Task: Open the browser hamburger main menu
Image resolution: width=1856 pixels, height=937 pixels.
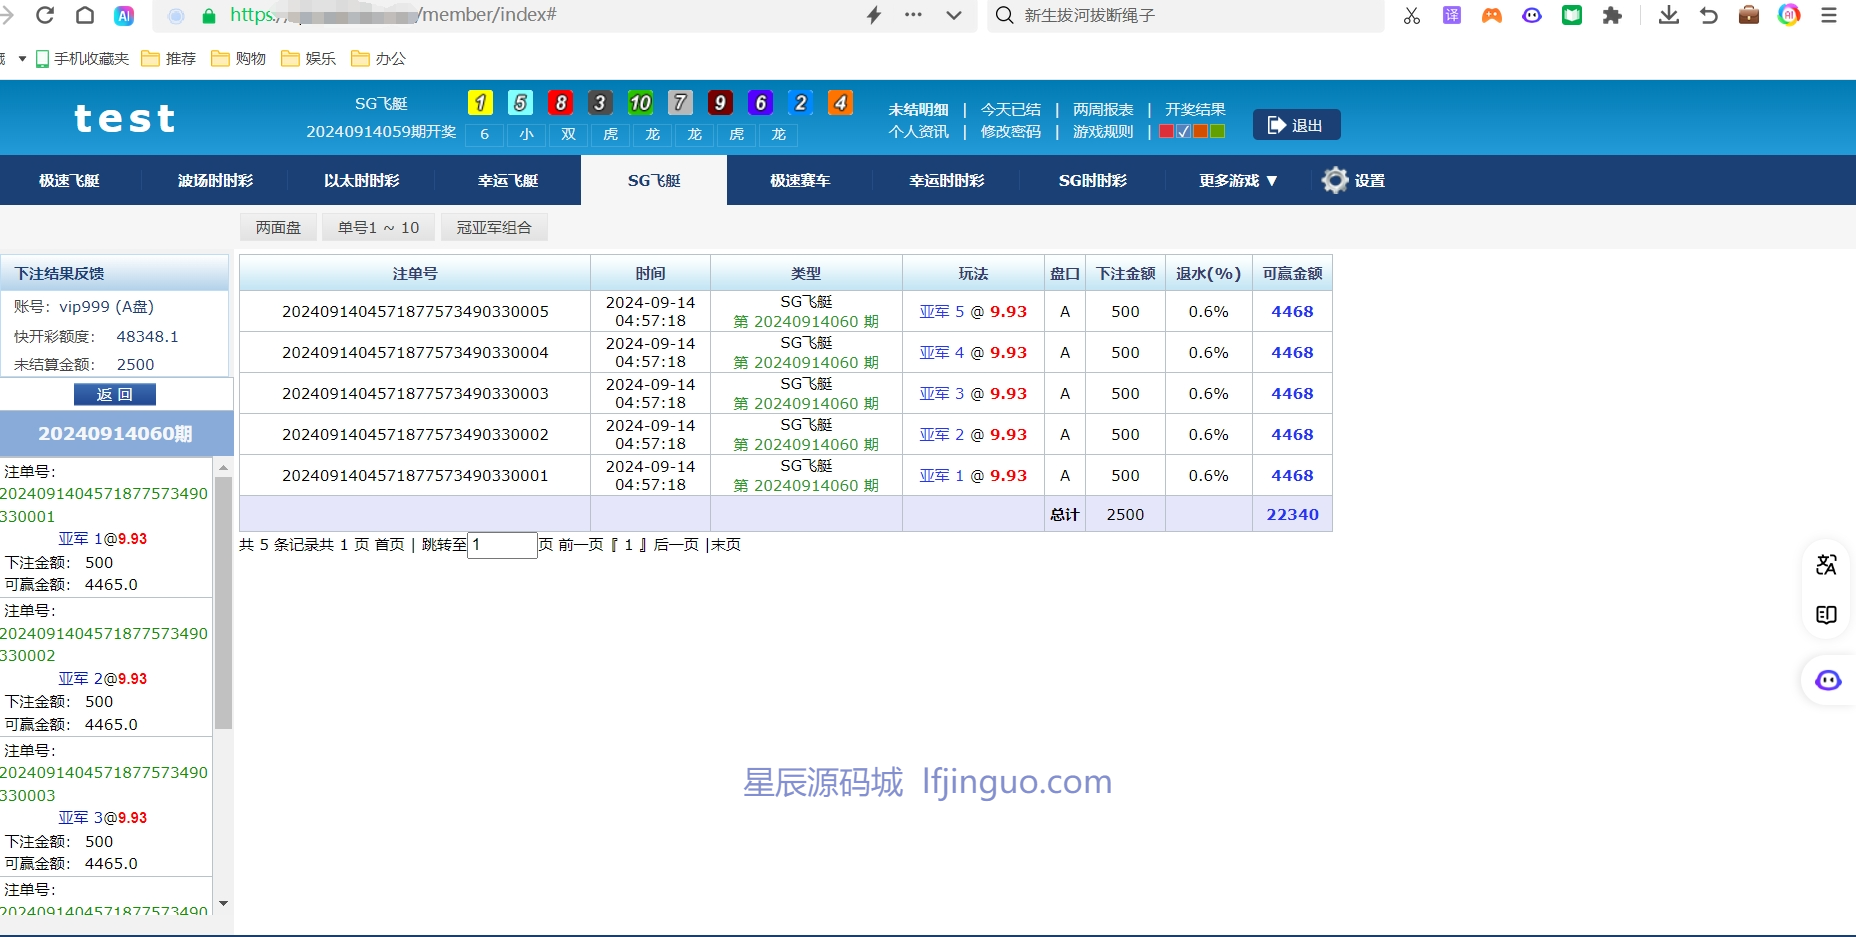Action: [1829, 15]
